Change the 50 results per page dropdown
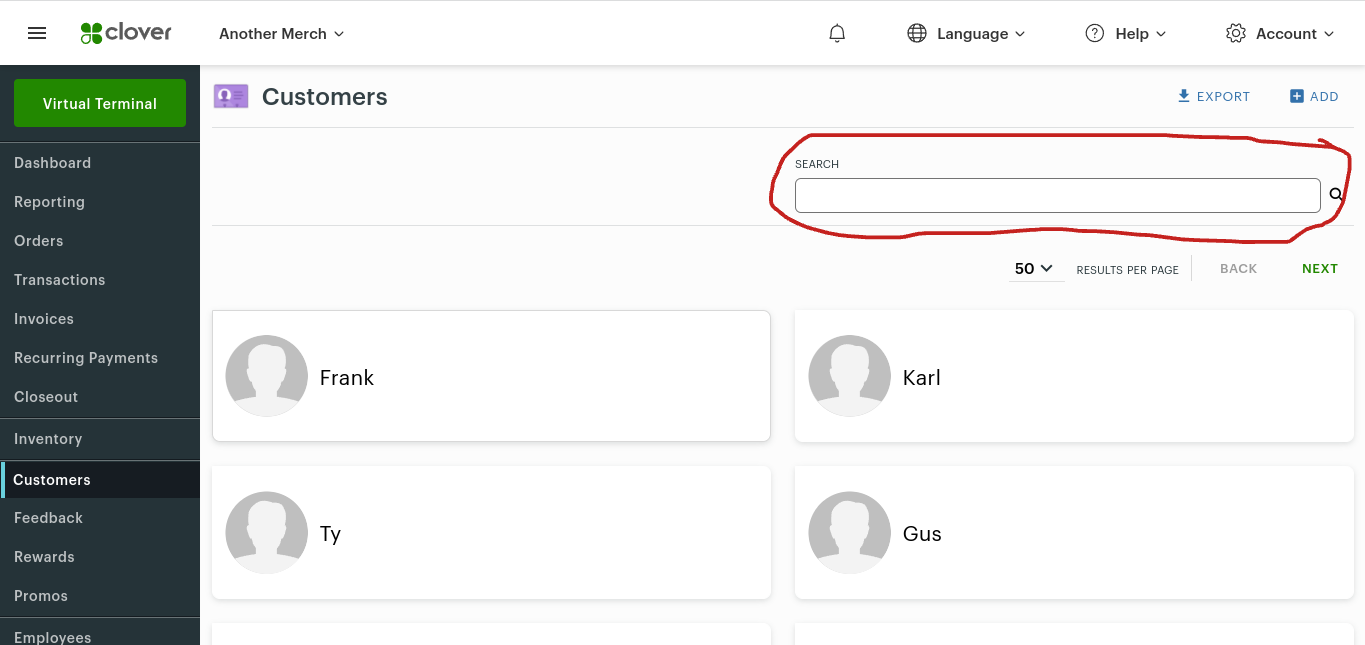The image size is (1365, 645). pyautogui.click(x=1035, y=268)
